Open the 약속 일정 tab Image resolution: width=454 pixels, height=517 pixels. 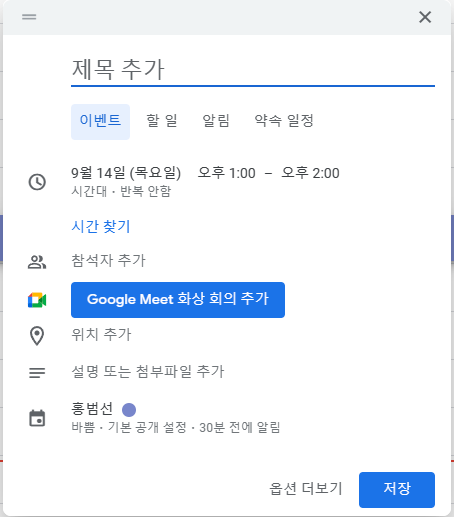(284, 121)
